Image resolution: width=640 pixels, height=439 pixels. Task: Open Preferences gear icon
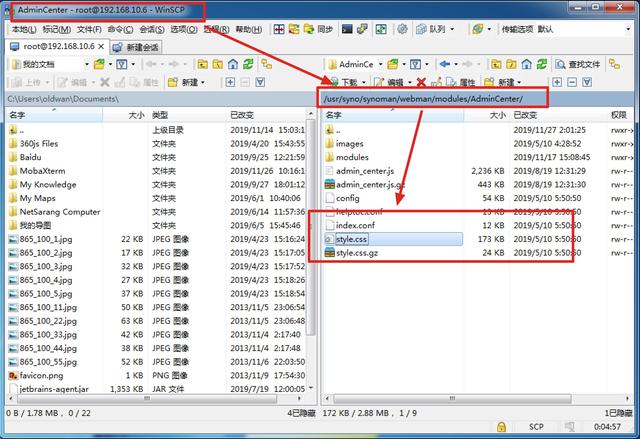(402, 29)
